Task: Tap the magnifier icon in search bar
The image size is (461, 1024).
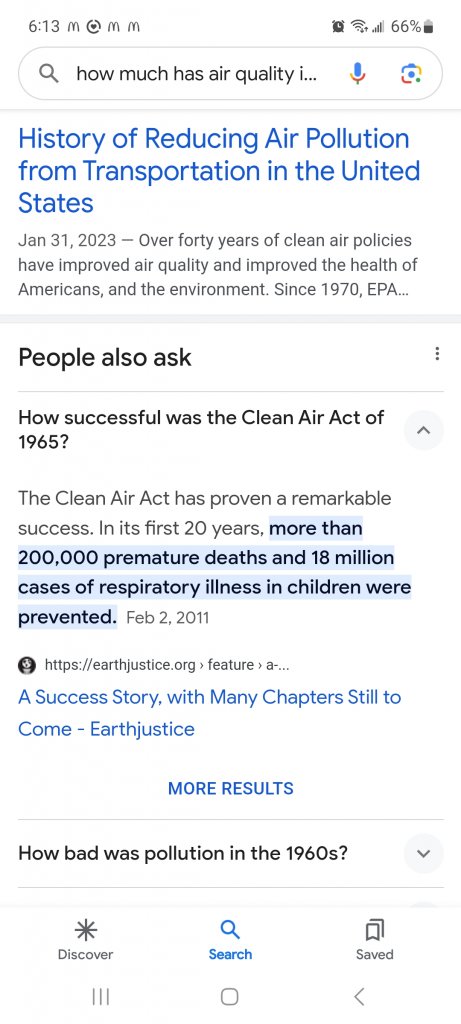Action: (49, 74)
